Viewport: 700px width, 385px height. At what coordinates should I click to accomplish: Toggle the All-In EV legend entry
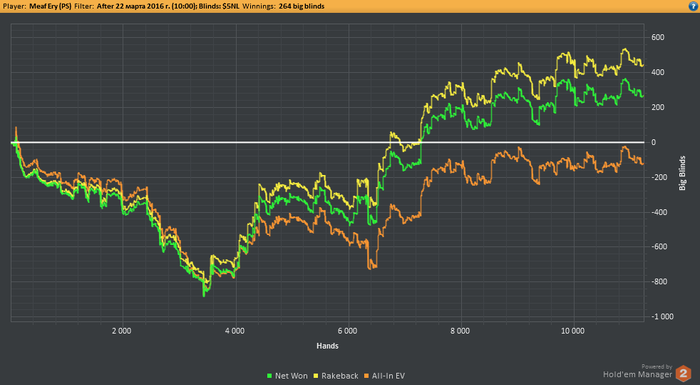click(385, 376)
